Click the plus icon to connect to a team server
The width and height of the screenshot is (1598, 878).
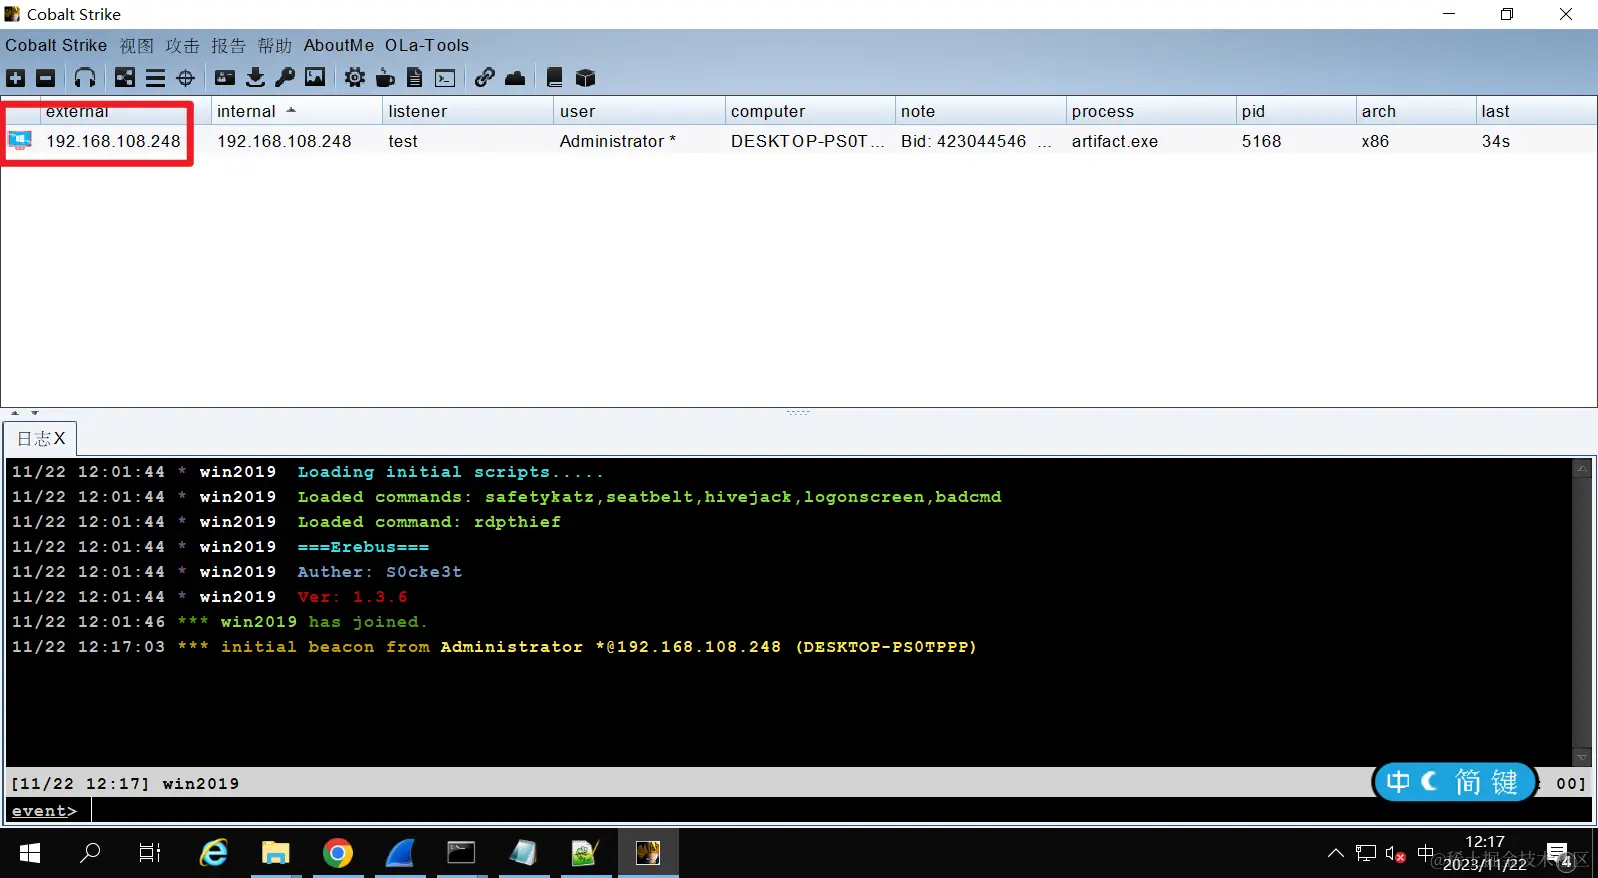(x=16, y=78)
